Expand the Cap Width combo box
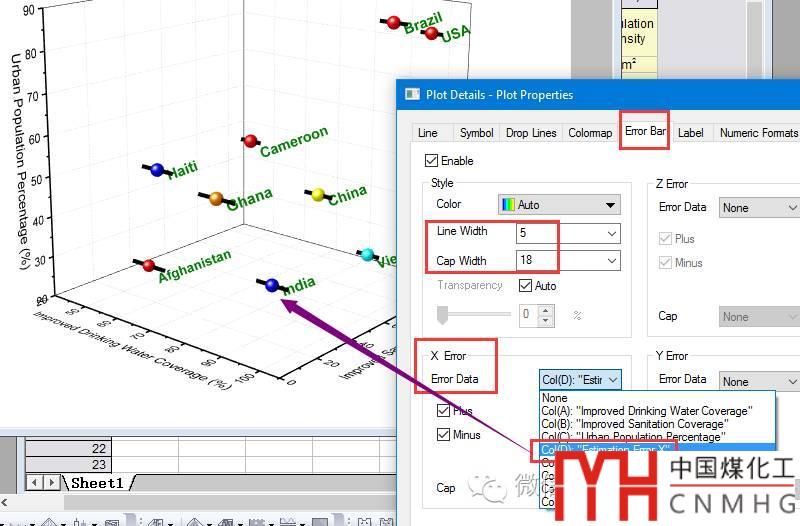This screenshot has height=526, width=800. 611,261
